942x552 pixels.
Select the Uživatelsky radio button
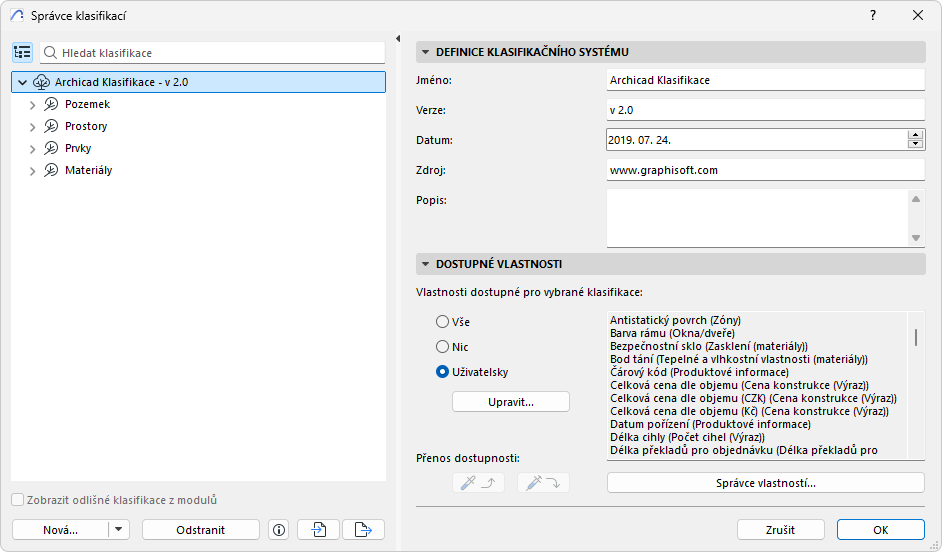click(x=442, y=372)
